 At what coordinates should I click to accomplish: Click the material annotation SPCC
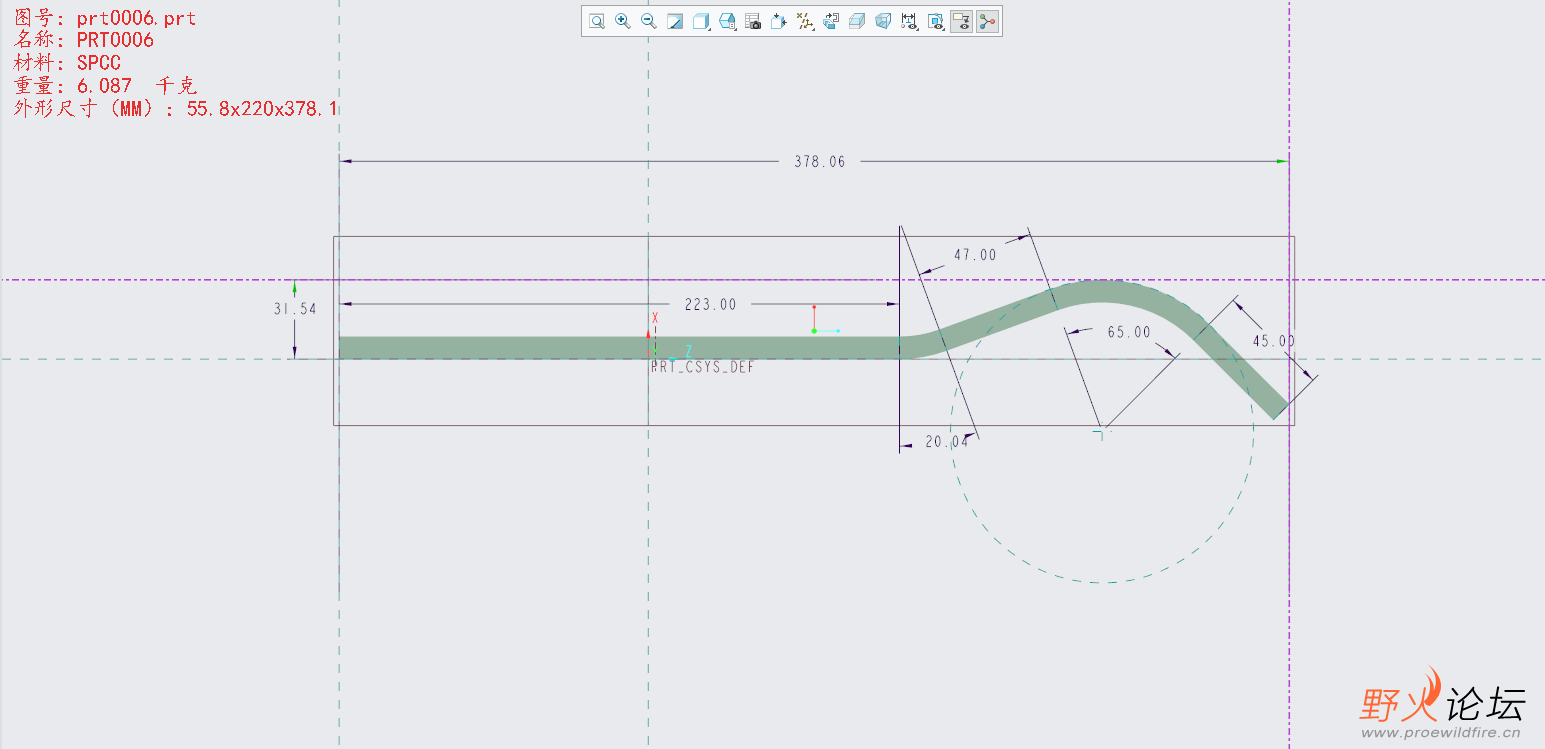point(98,63)
